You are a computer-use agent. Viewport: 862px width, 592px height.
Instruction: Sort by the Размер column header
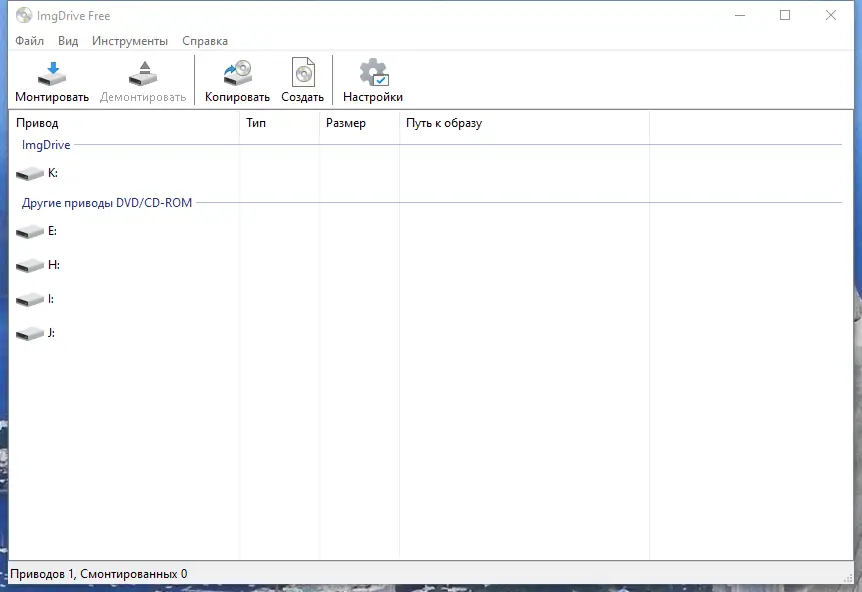(x=359, y=123)
